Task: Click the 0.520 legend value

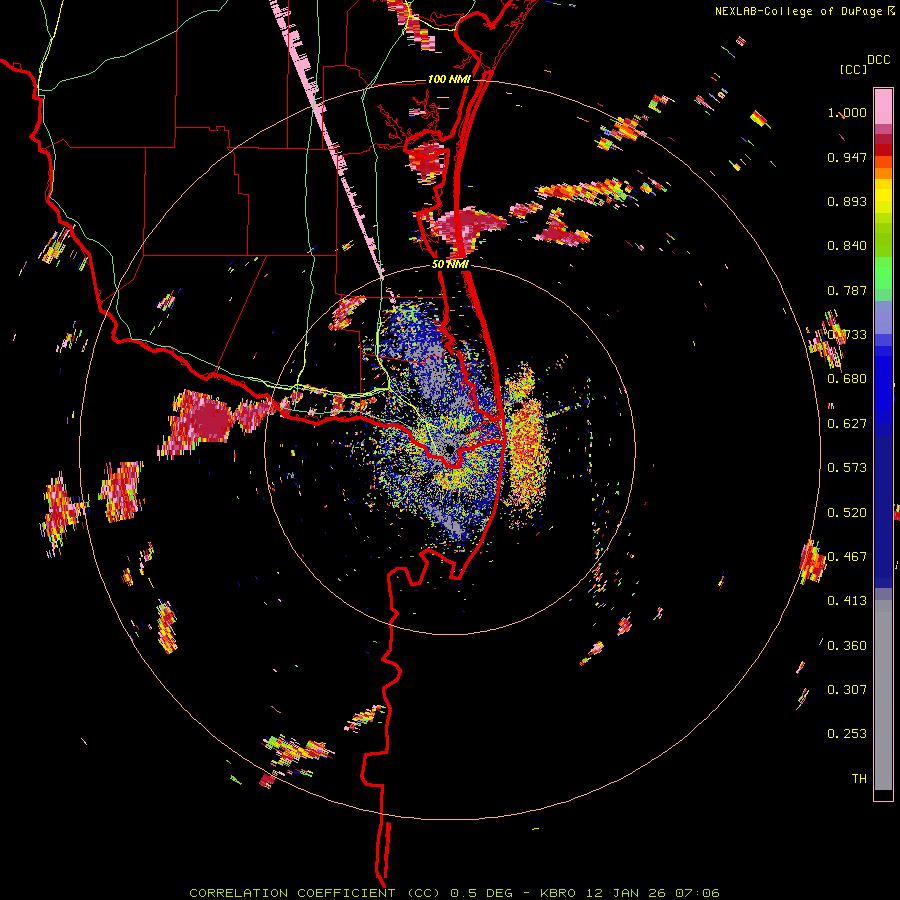Action: coord(847,513)
